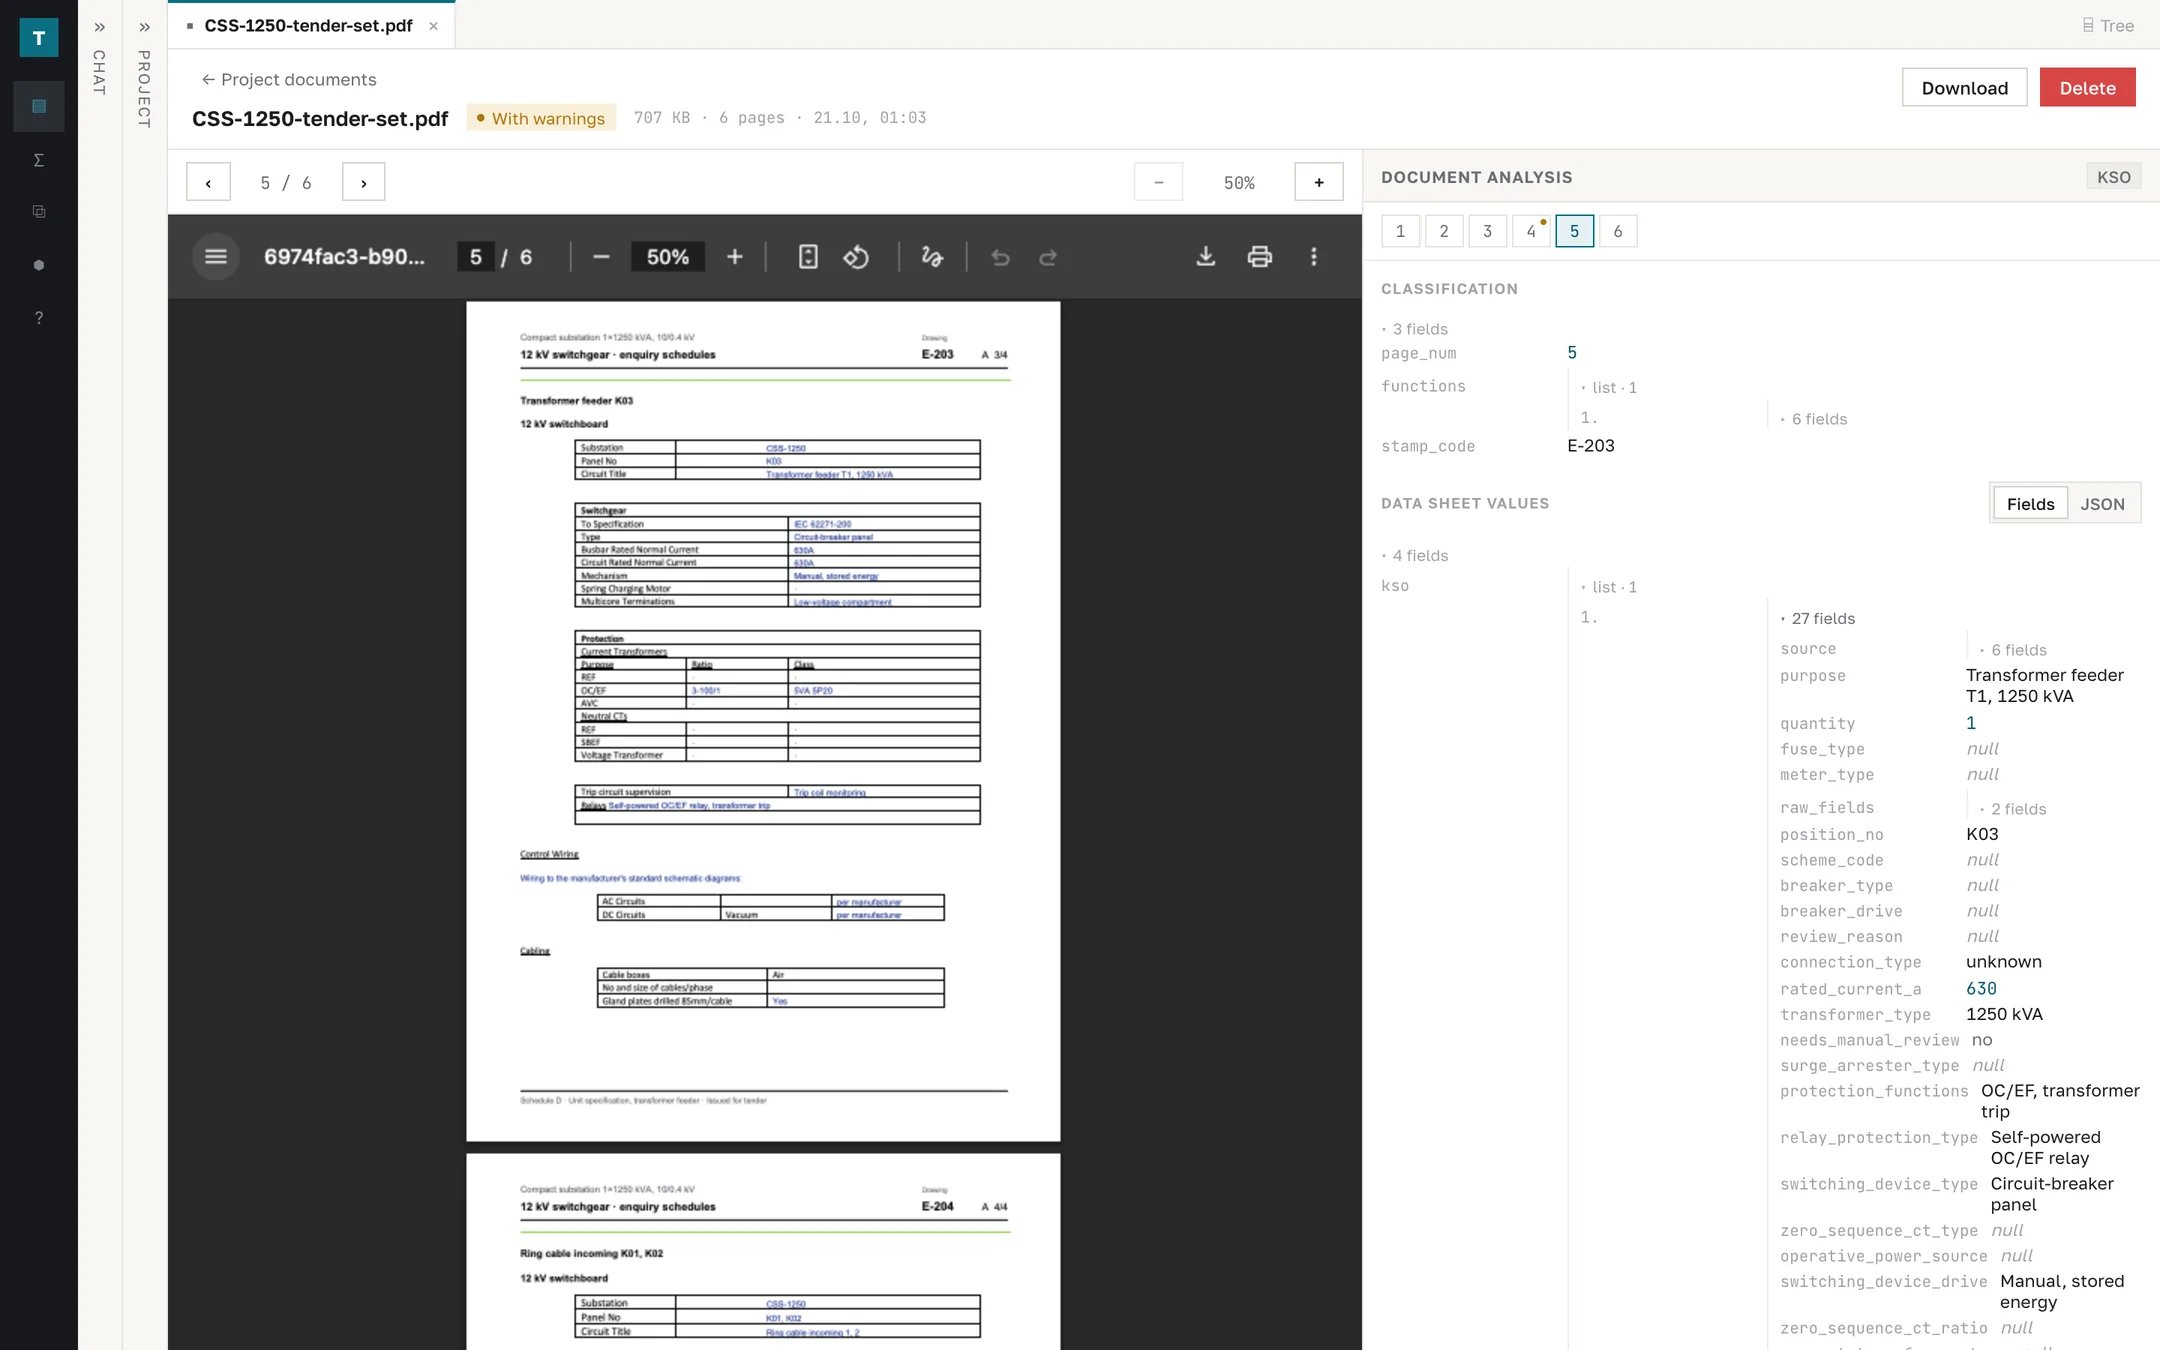Viewport: 2160px width, 1350px height.
Task: Collapse the kso list · 1
Action: (x=1609, y=587)
